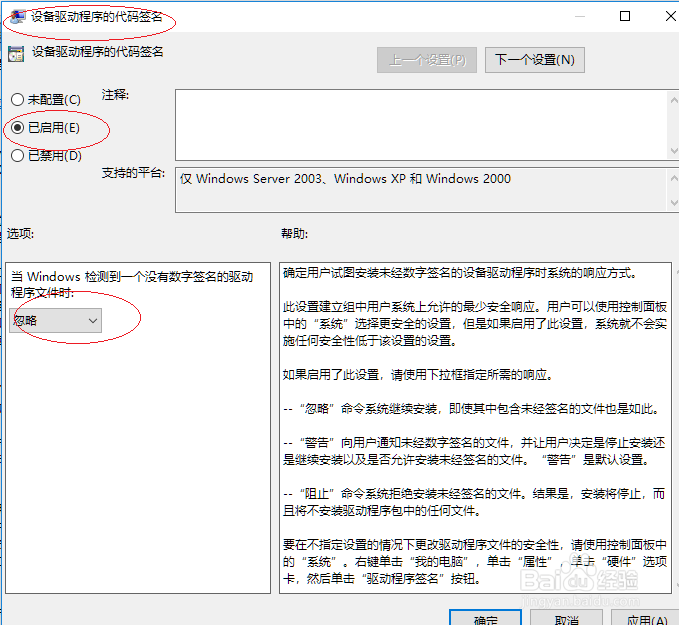The image size is (679, 625).
Task: Minimize the dialog window
Action: click(580, 16)
